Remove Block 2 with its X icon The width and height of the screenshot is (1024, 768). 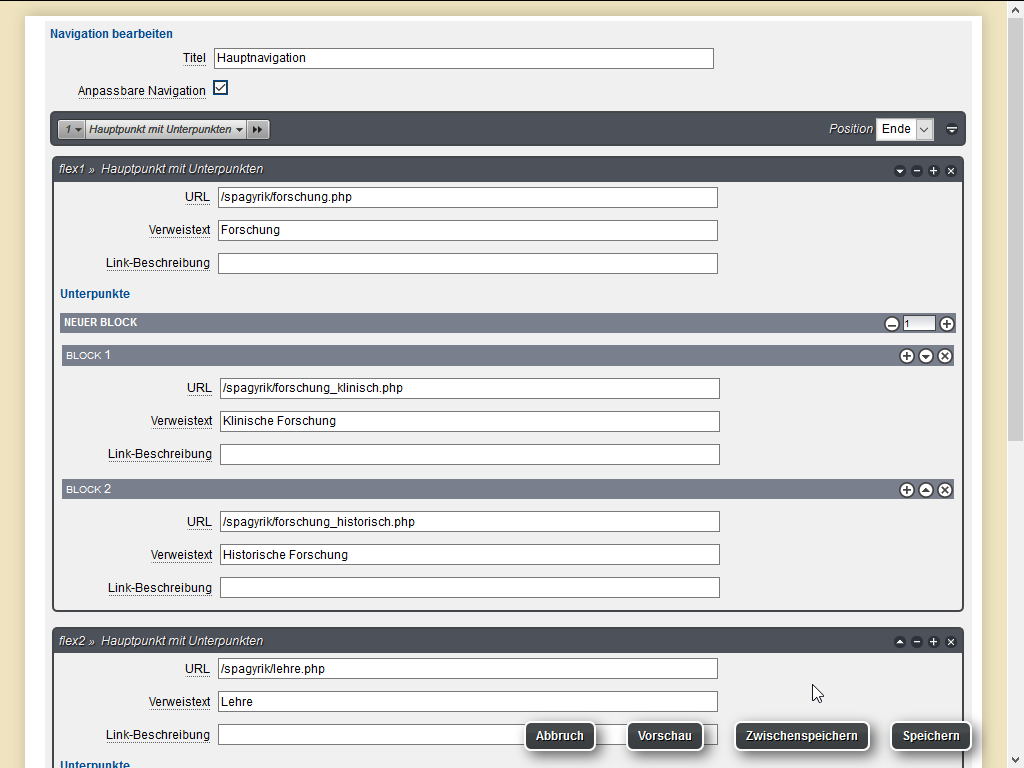[x=945, y=490]
